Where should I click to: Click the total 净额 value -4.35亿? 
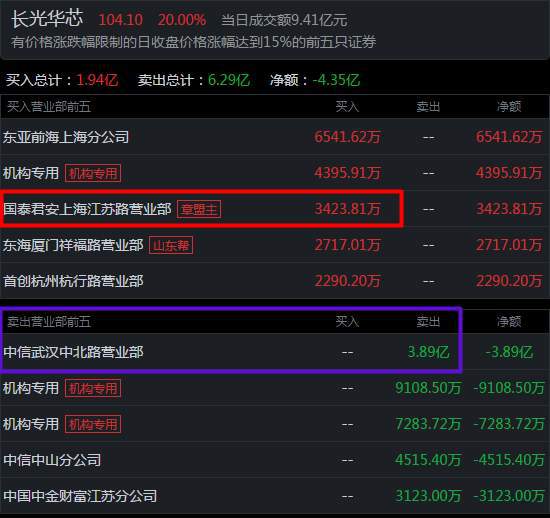(336, 80)
